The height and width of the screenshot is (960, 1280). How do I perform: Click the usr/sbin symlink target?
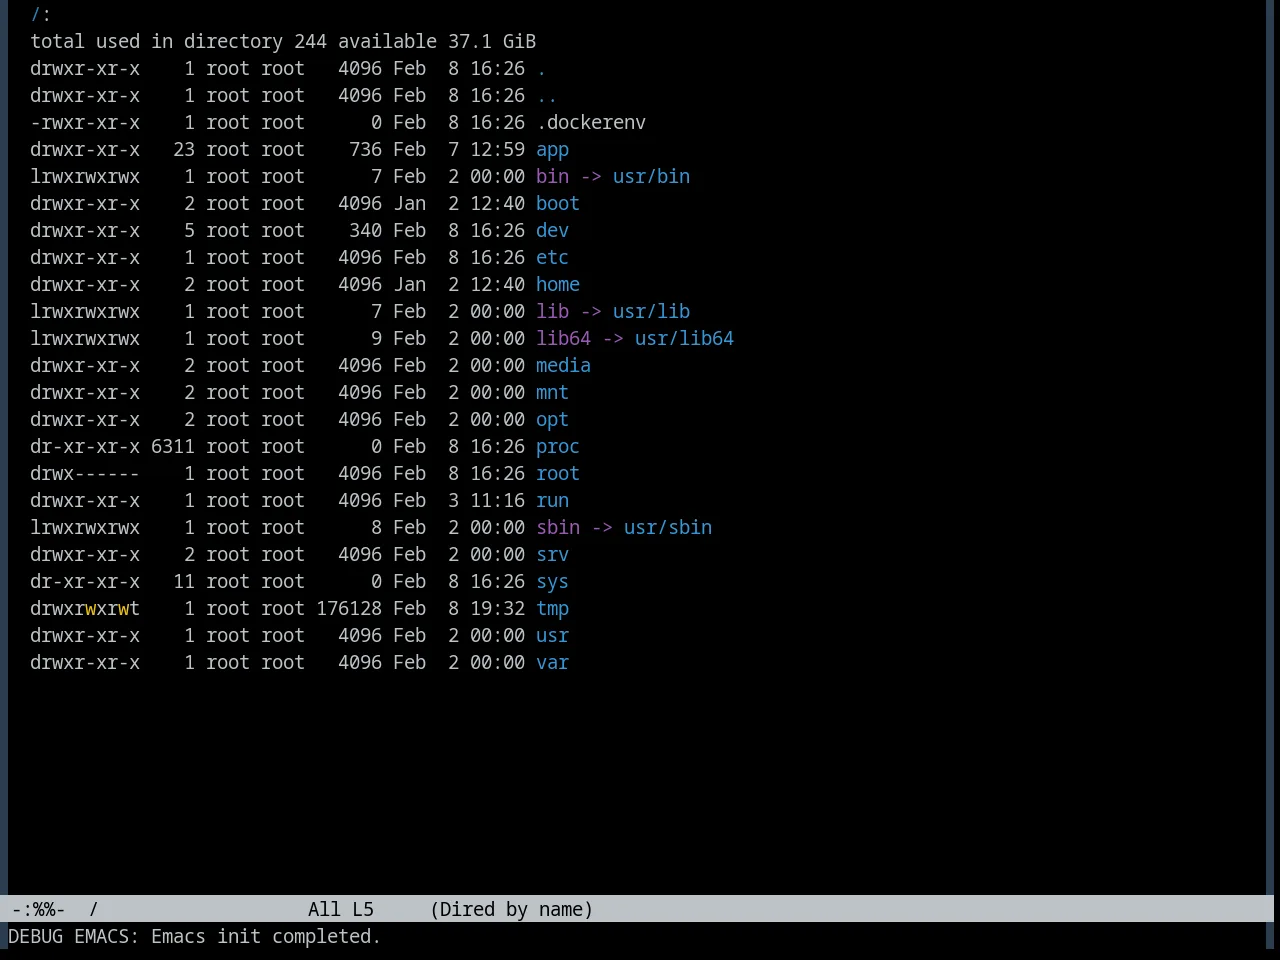(668, 528)
